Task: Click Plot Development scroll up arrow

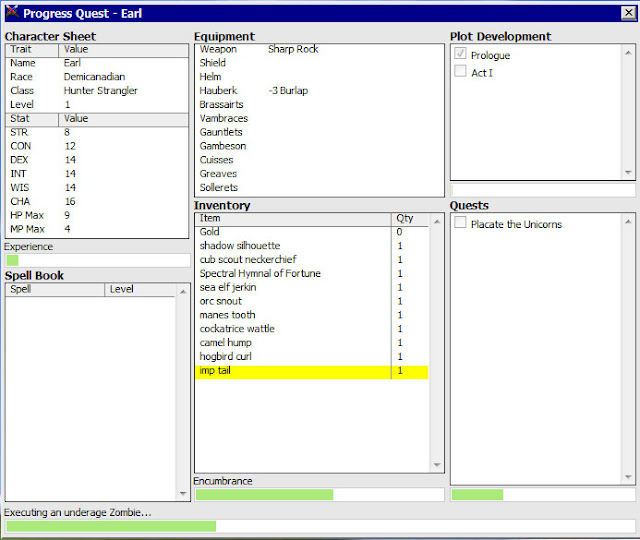Action: click(628, 52)
